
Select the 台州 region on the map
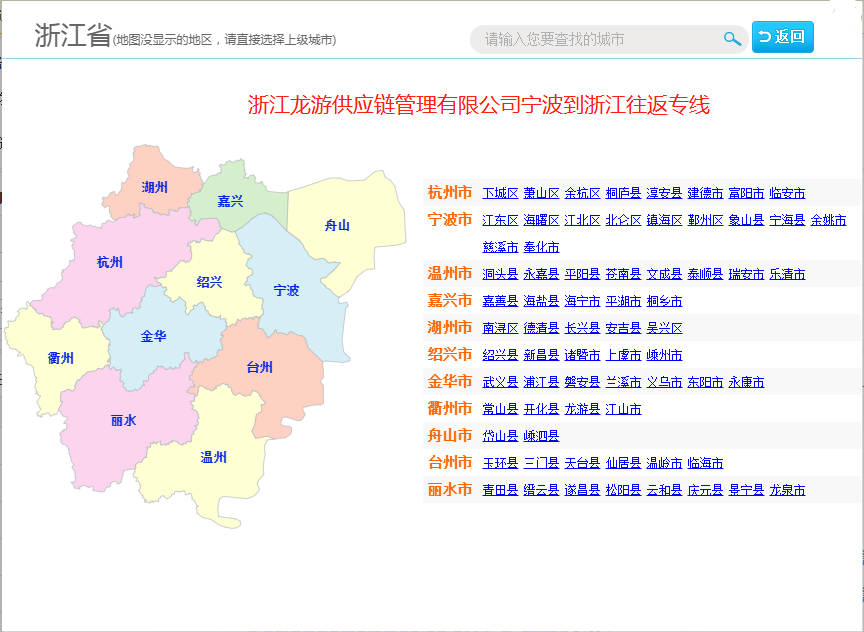coord(260,367)
